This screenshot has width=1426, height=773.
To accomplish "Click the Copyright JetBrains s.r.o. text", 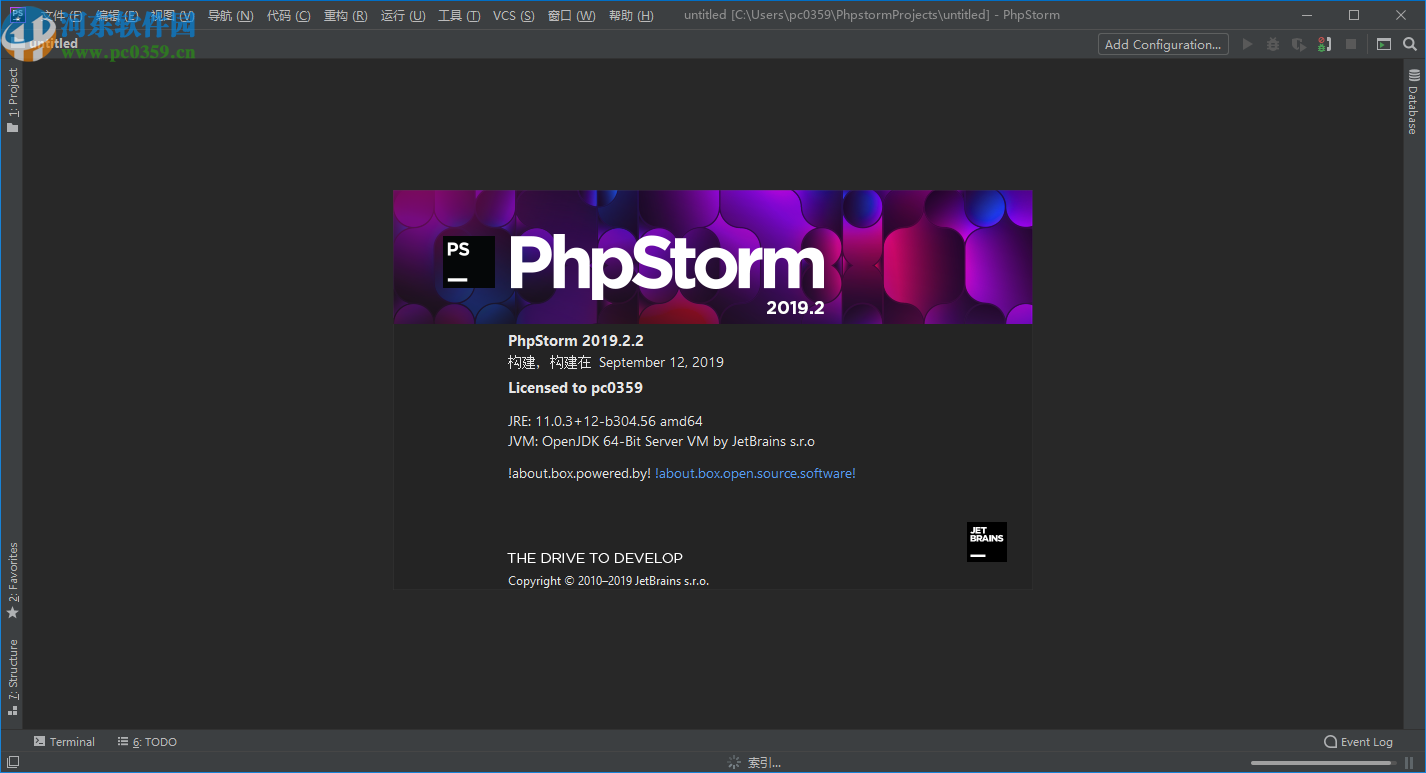I will click(608, 581).
